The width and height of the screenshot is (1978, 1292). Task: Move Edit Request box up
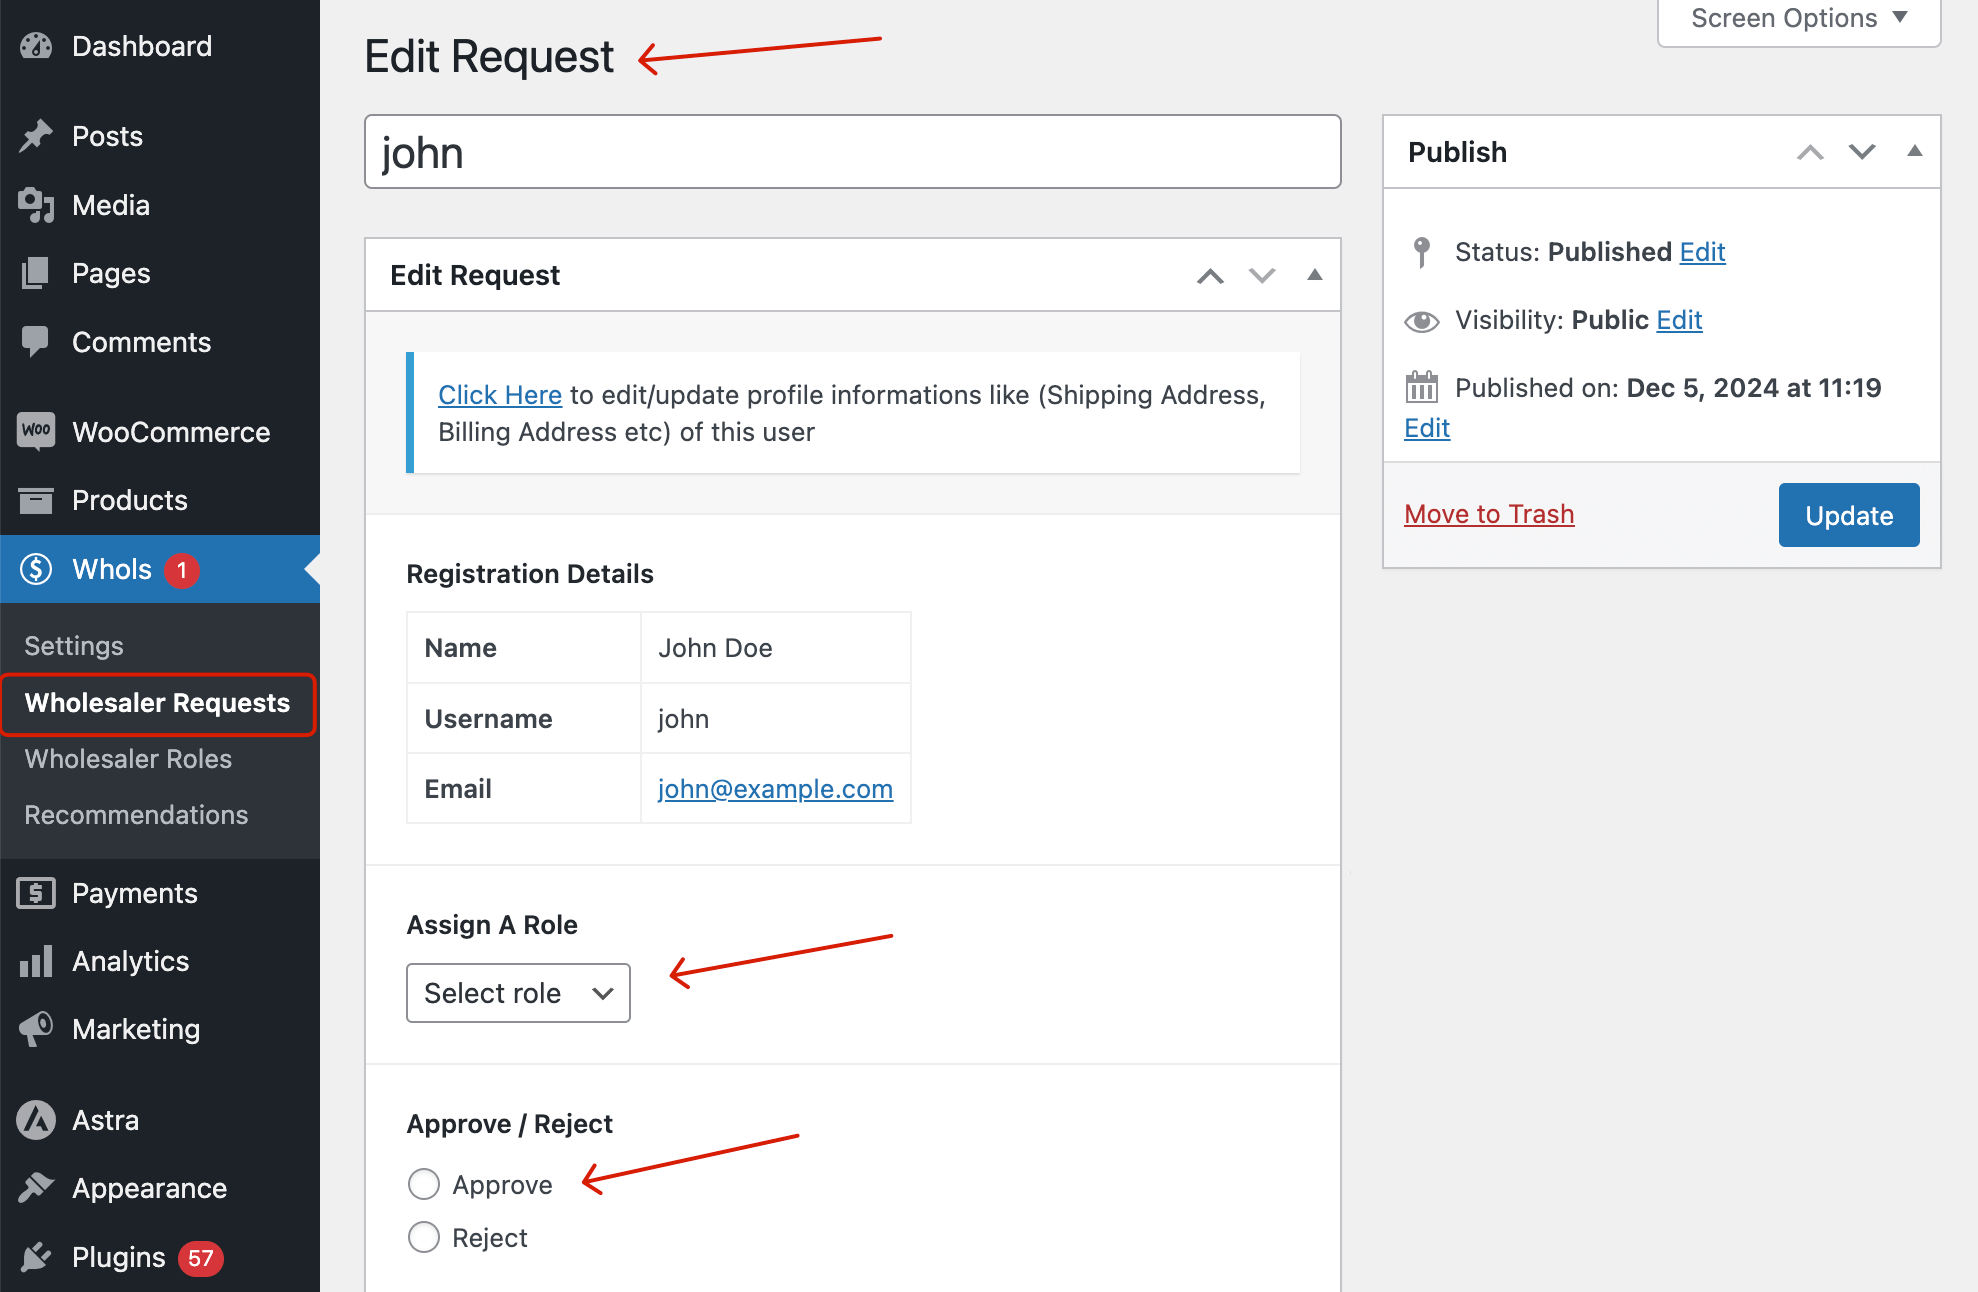point(1210,276)
